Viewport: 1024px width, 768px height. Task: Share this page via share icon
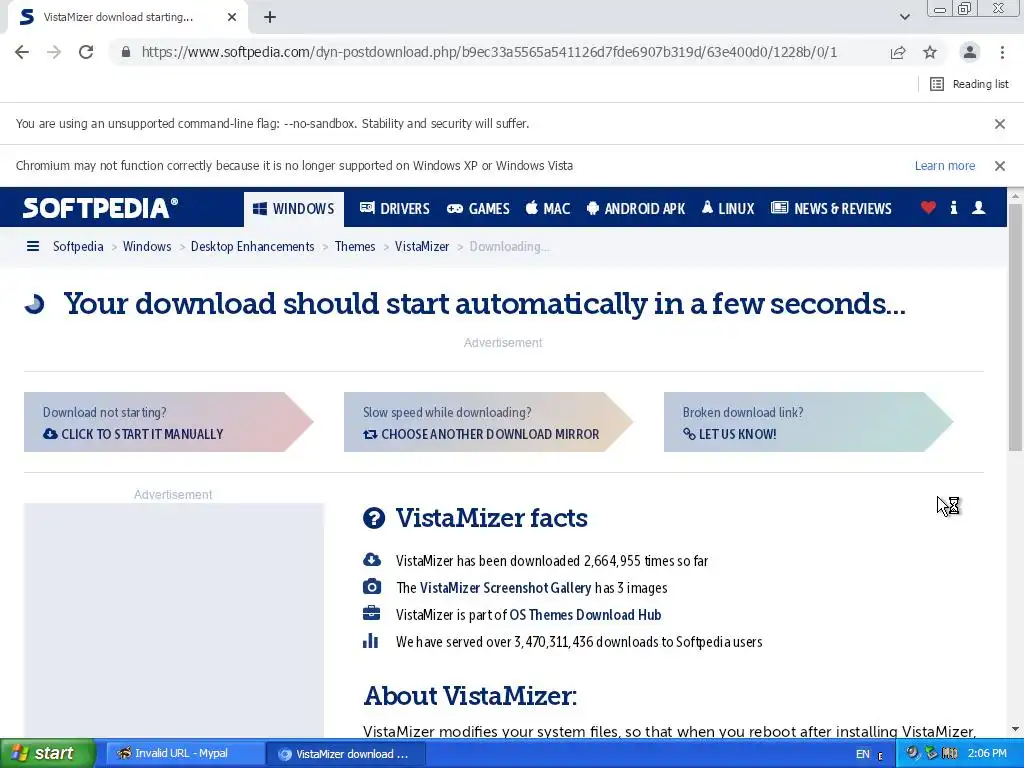point(898,52)
